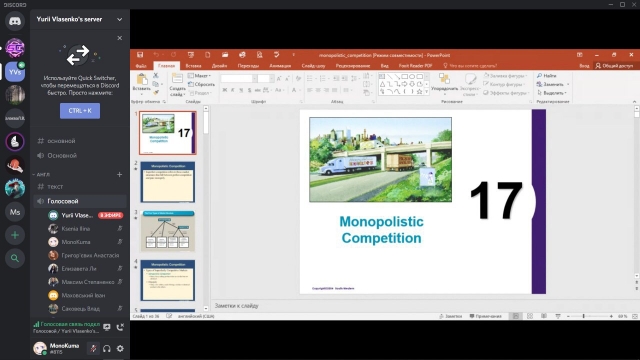Expand Yurii Vlasenko's server dropdown menu
The width and height of the screenshot is (640, 360).
[x=119, y=19]
